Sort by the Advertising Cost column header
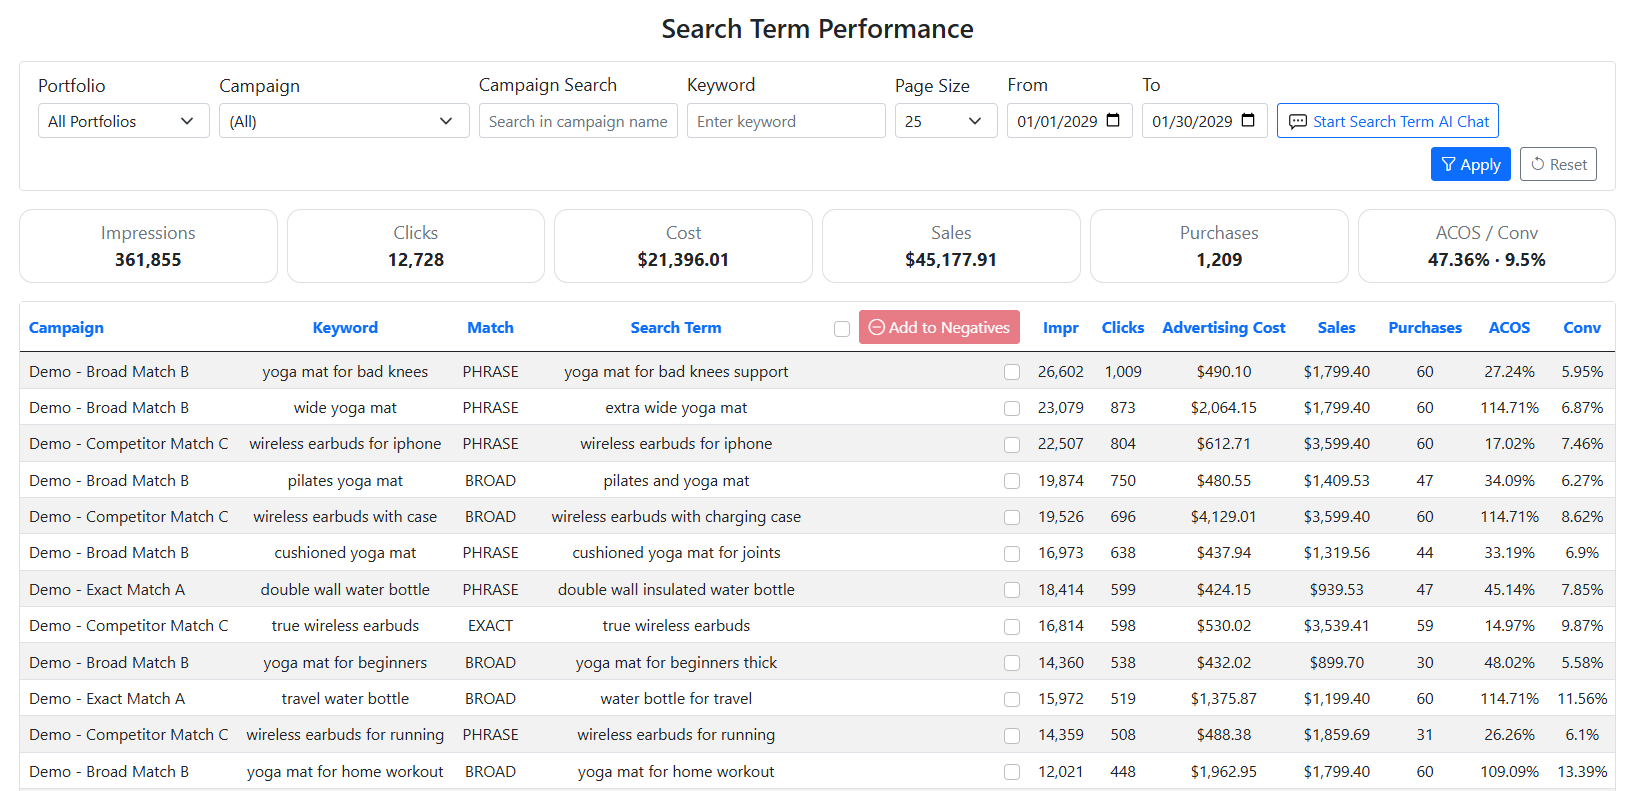Image resolution: width=1630 pixels, height=791 pixels. point(1223,328)
